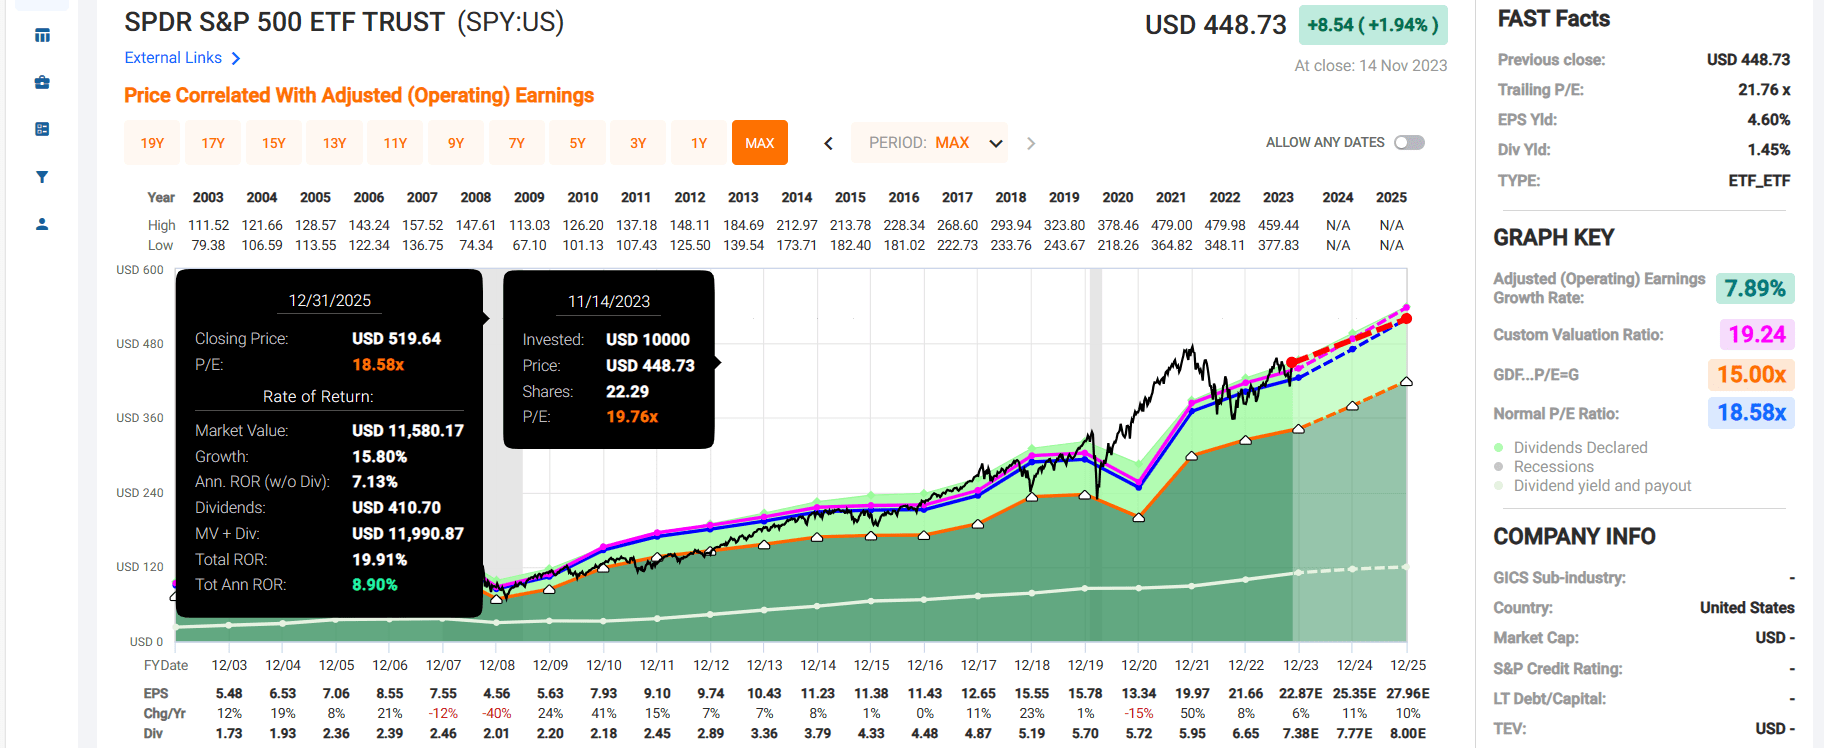The image size is (1824, 748).
Task: Go to previous period using left arrow
Action: tap(828, 143)
